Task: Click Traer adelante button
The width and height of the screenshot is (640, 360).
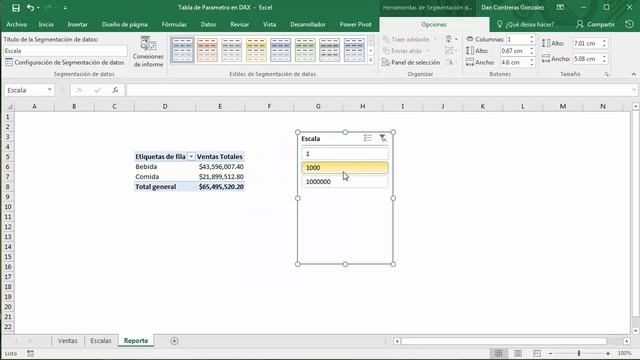Action: tap(406, 39)
